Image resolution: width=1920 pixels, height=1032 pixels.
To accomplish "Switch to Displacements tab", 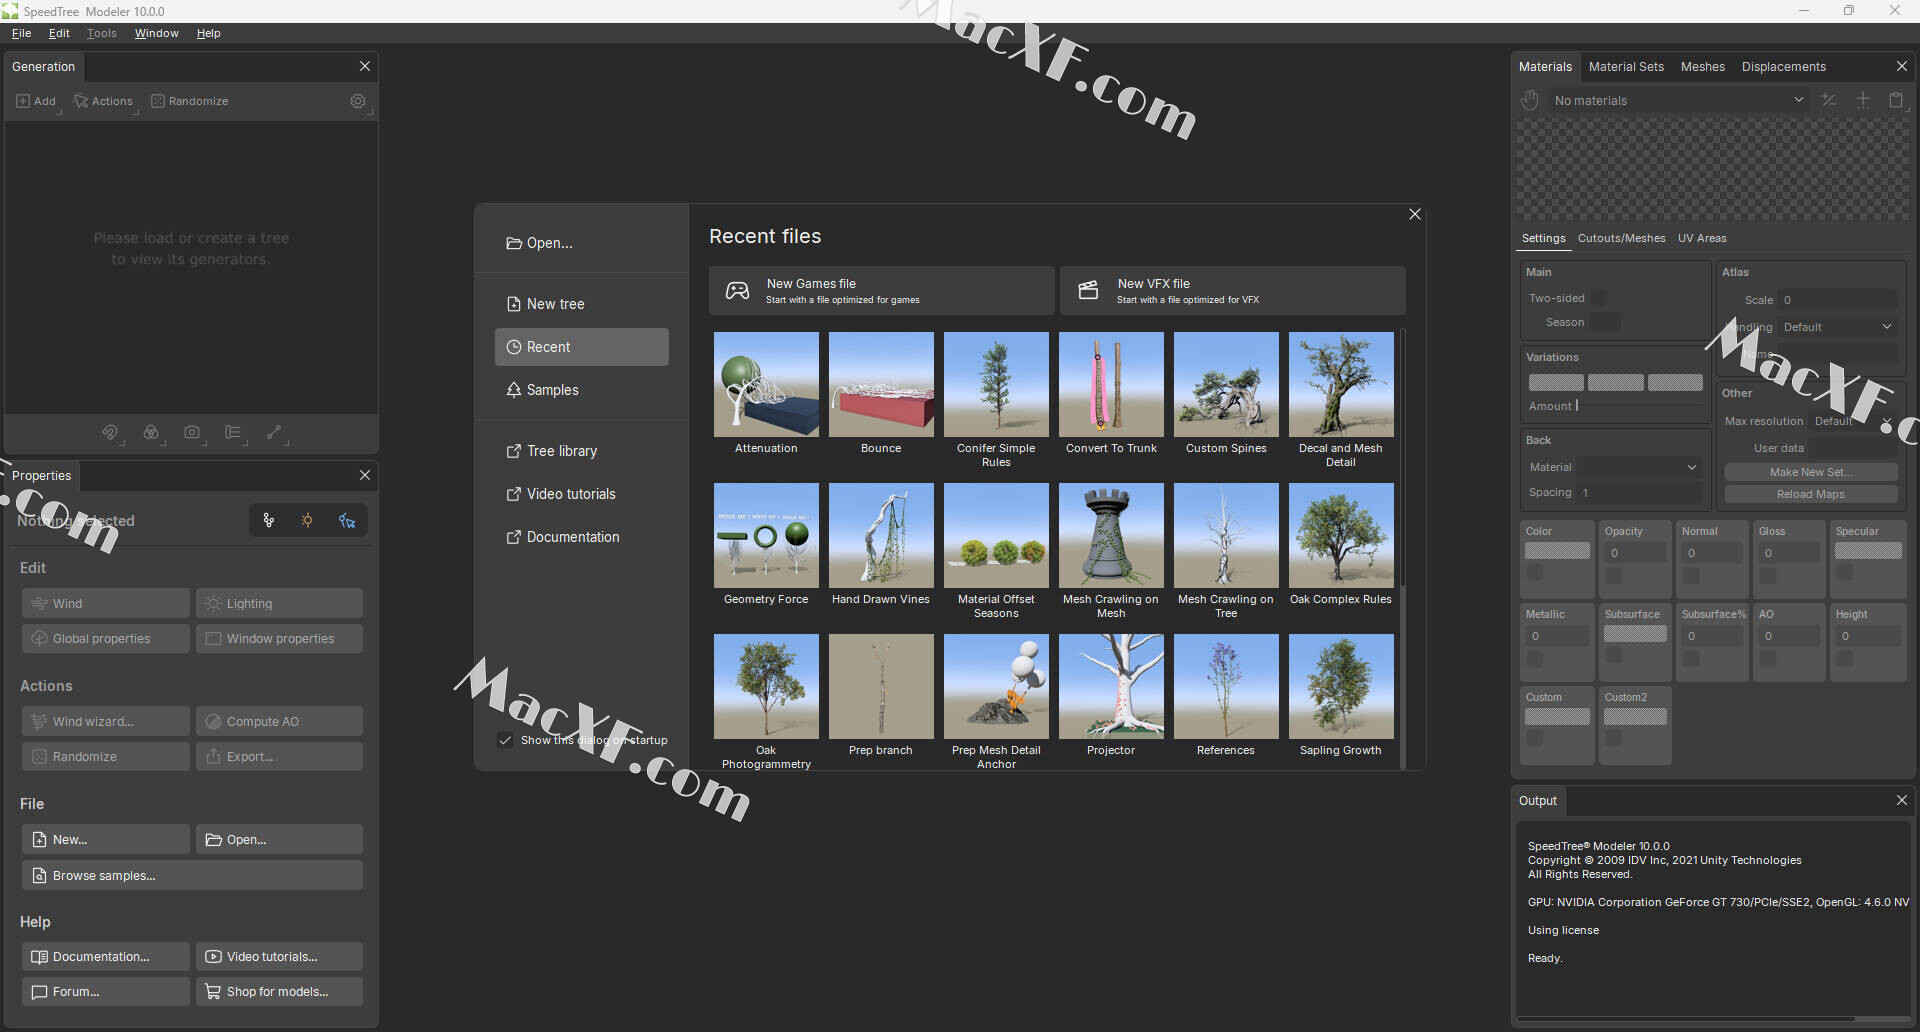I will point(1783,66).
